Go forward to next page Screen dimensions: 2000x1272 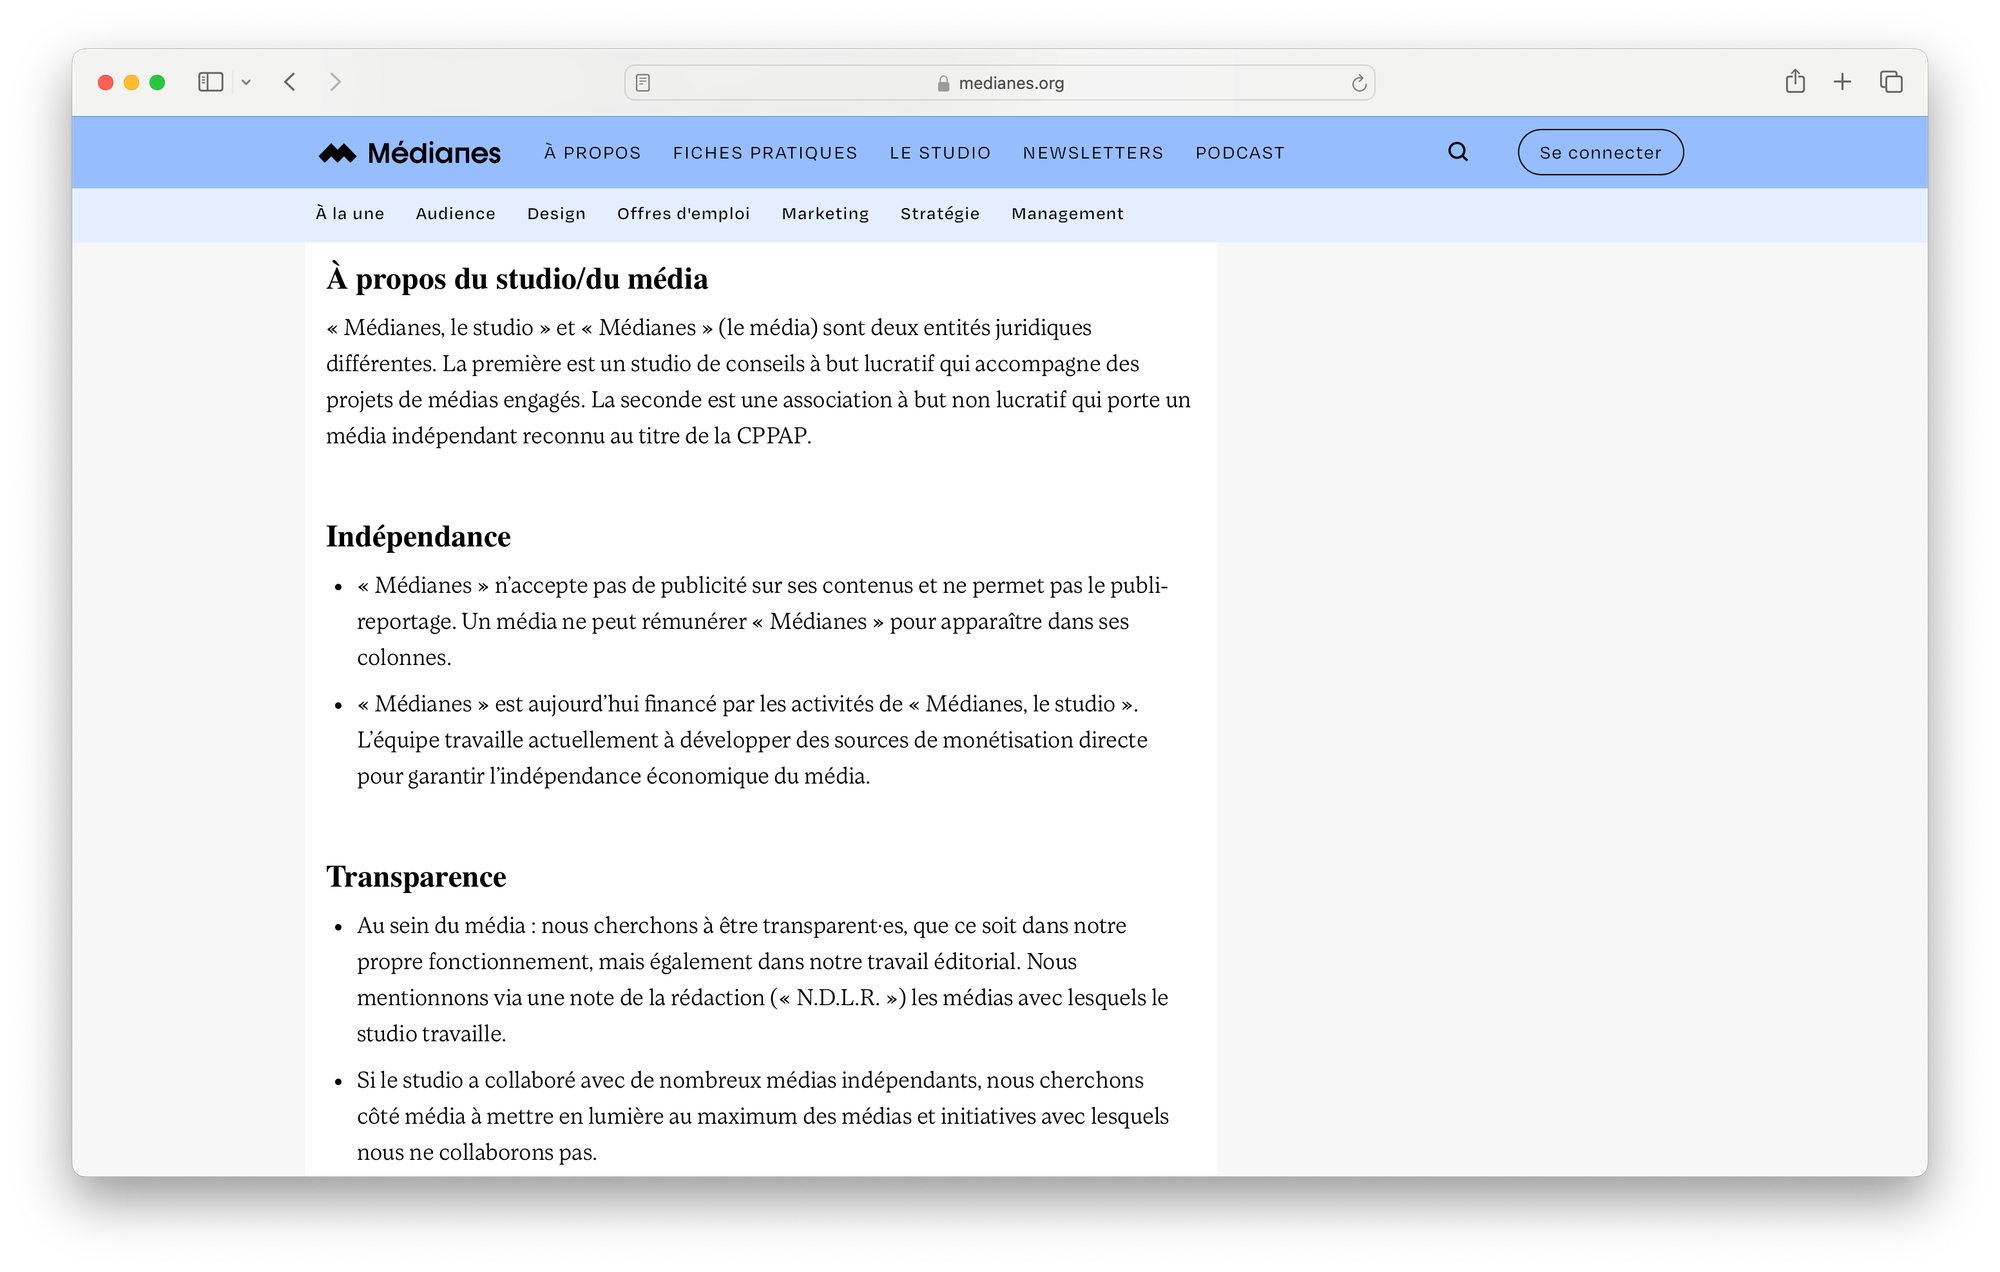pos(335,82)
